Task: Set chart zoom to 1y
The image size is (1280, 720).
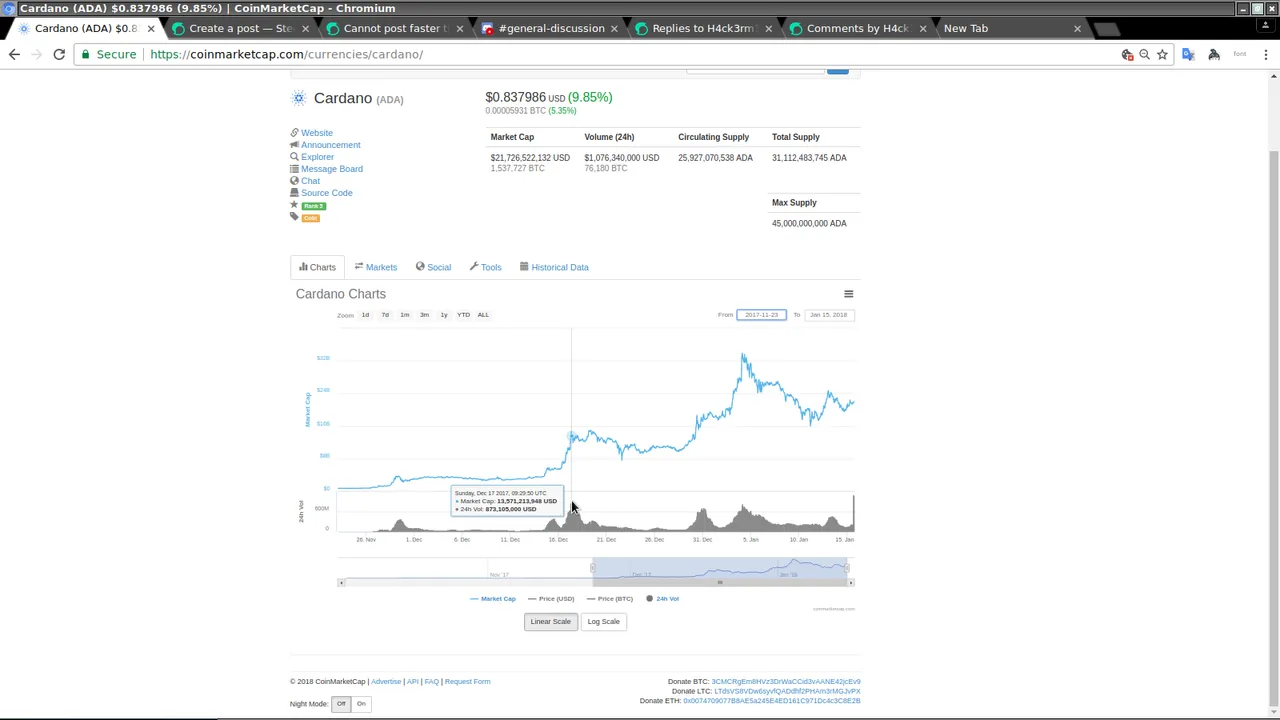Action: tap(444, 315)
